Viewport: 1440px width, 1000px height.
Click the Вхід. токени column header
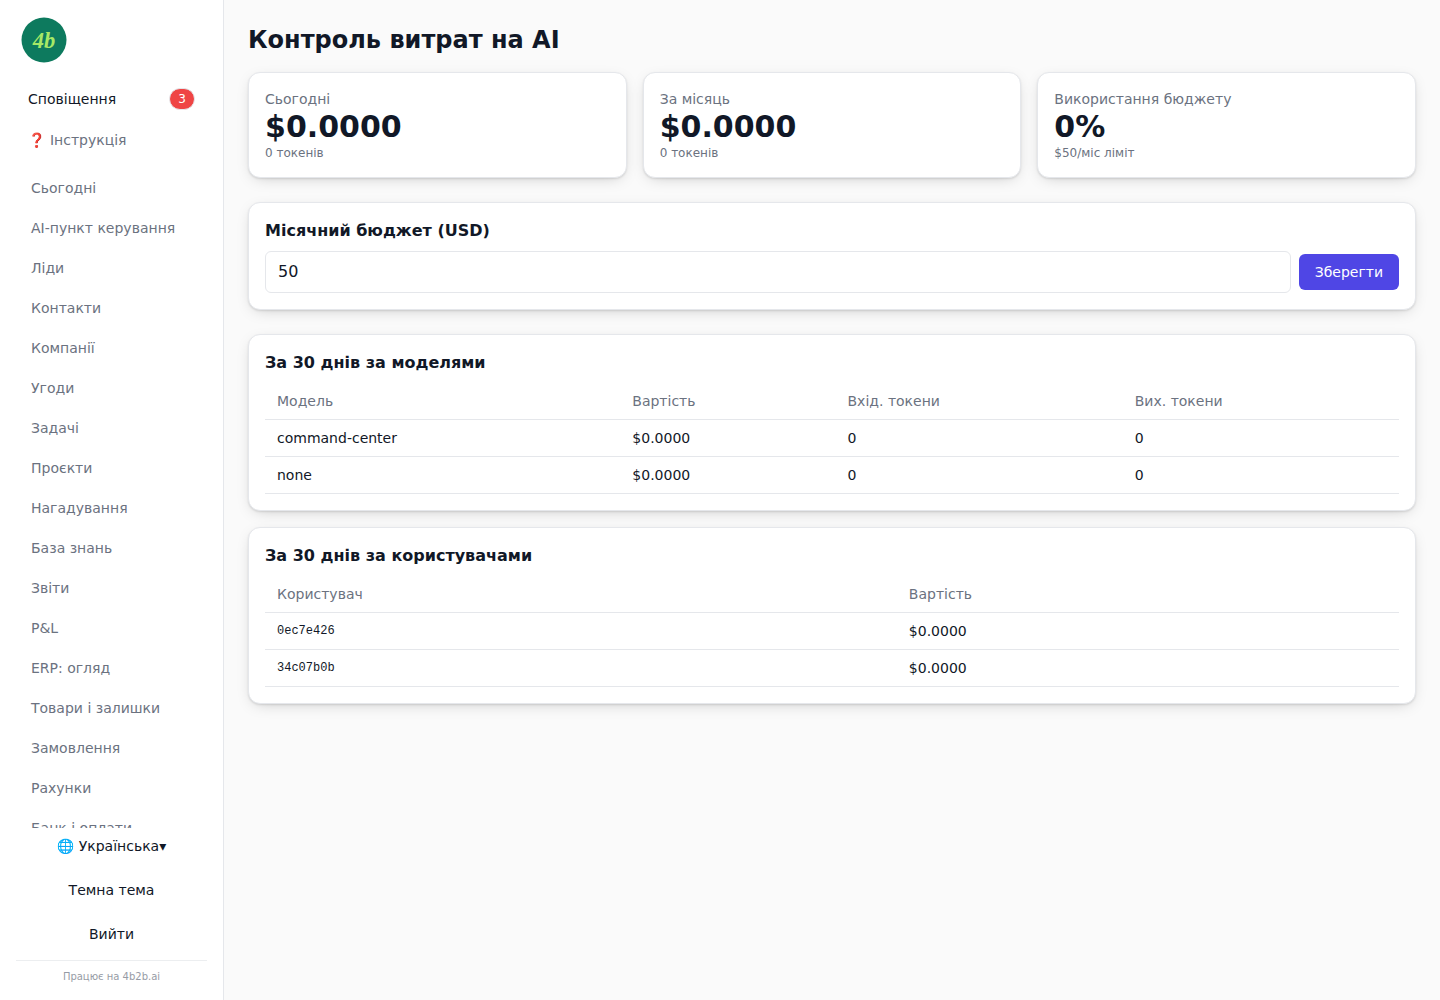coord(894,401)
